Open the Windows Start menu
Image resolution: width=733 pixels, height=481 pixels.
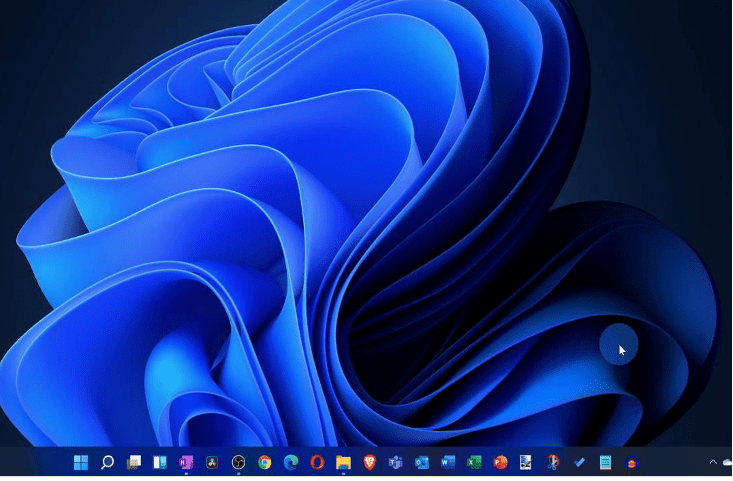pos(81,462)
